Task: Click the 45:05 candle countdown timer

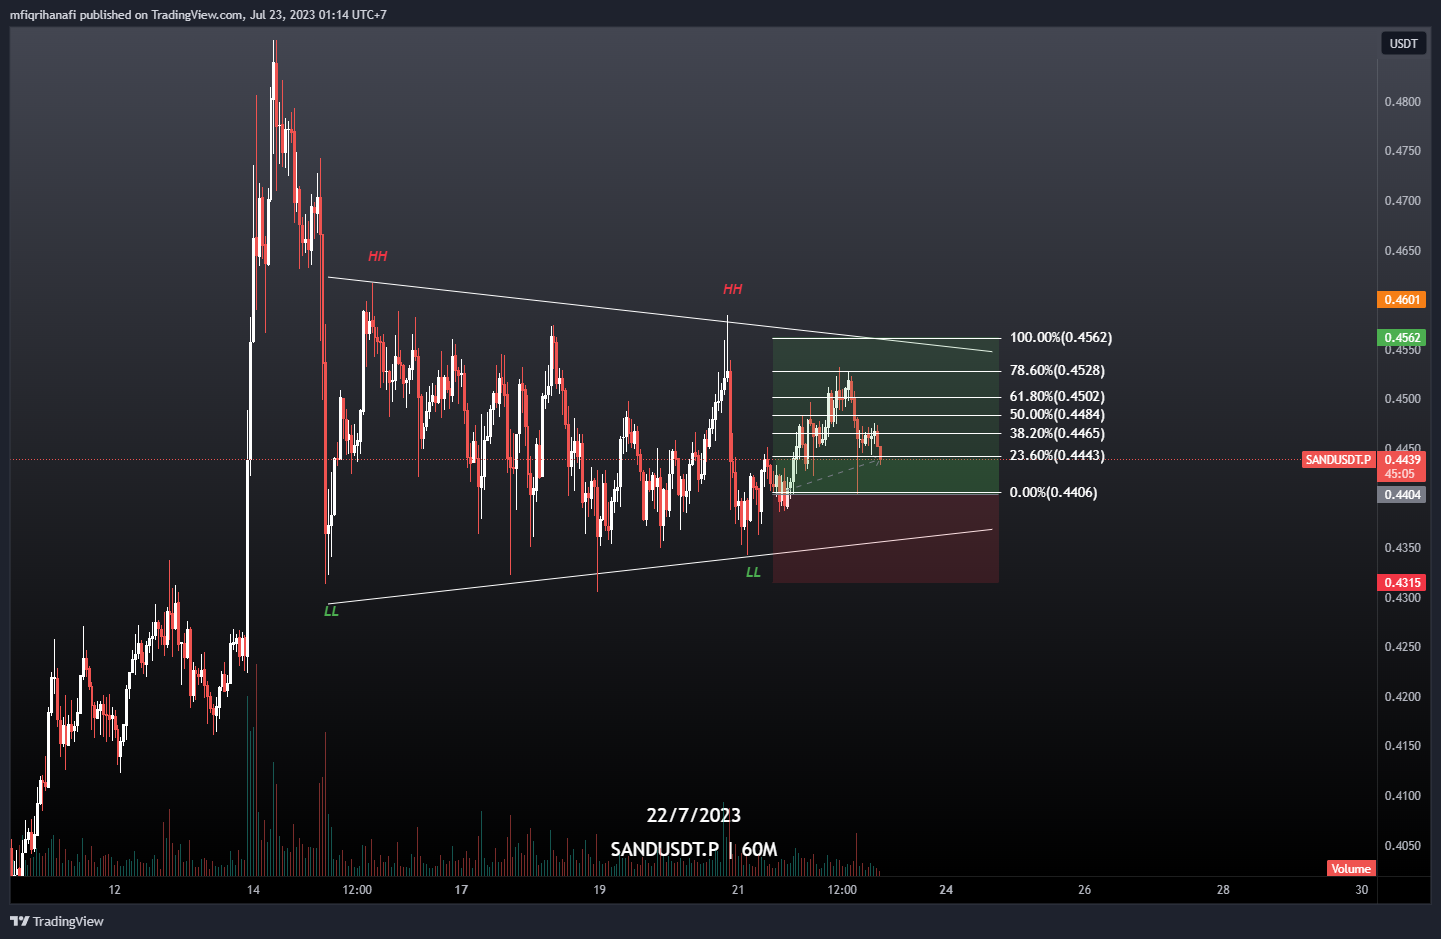Action: point(1400,474)
